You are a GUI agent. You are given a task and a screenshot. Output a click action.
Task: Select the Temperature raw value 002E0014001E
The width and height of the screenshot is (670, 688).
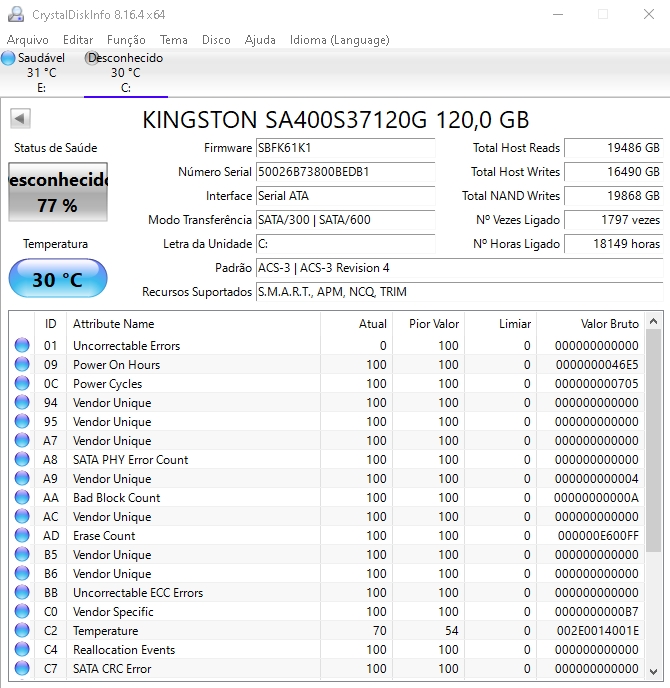pyautogui.click(x=598, y=631)
